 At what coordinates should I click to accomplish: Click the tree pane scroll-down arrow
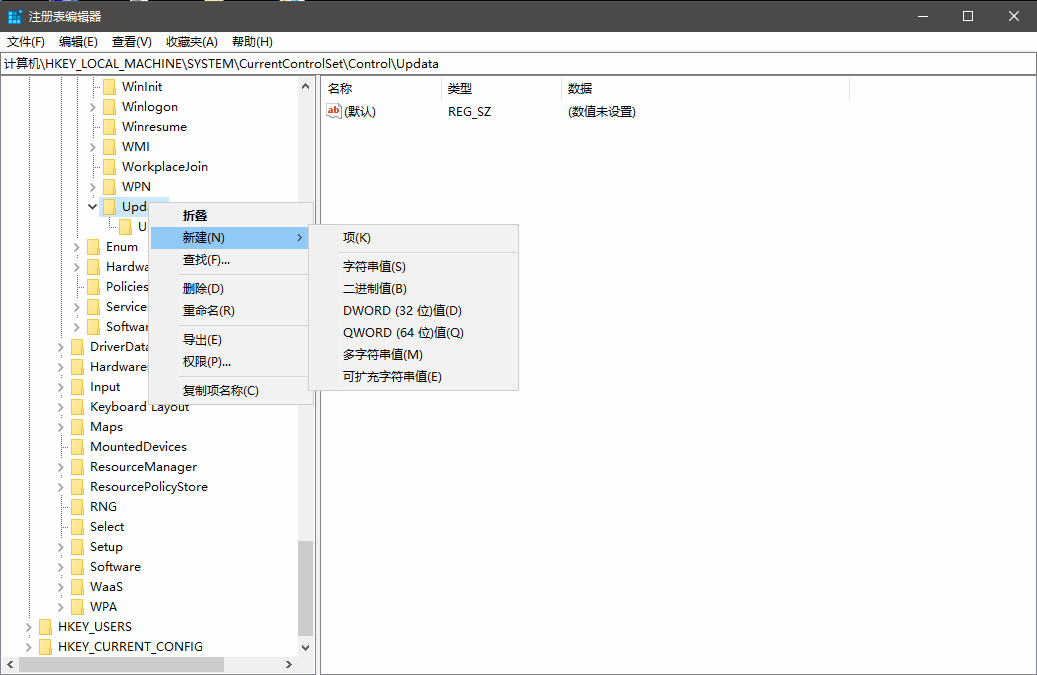tap(305, 647)
